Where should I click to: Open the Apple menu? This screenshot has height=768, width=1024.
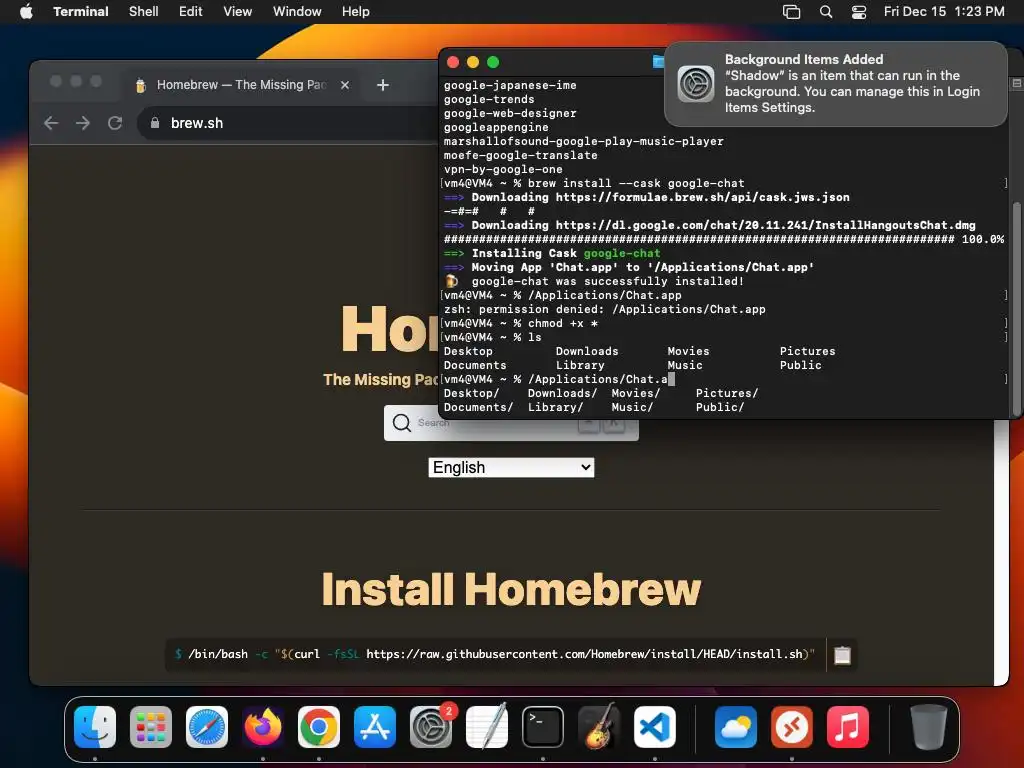[26, 11]
